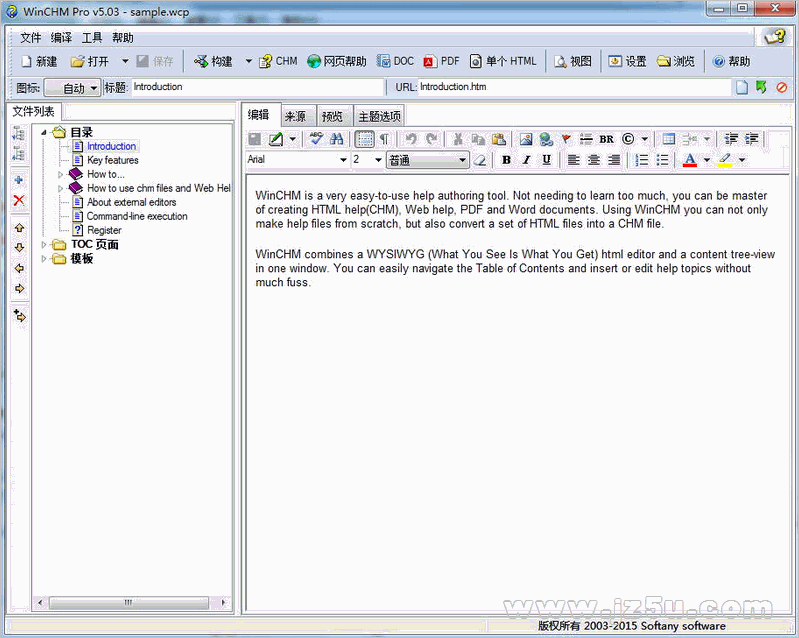
Task: Toggle underline formatting
Action: (546, 160)
